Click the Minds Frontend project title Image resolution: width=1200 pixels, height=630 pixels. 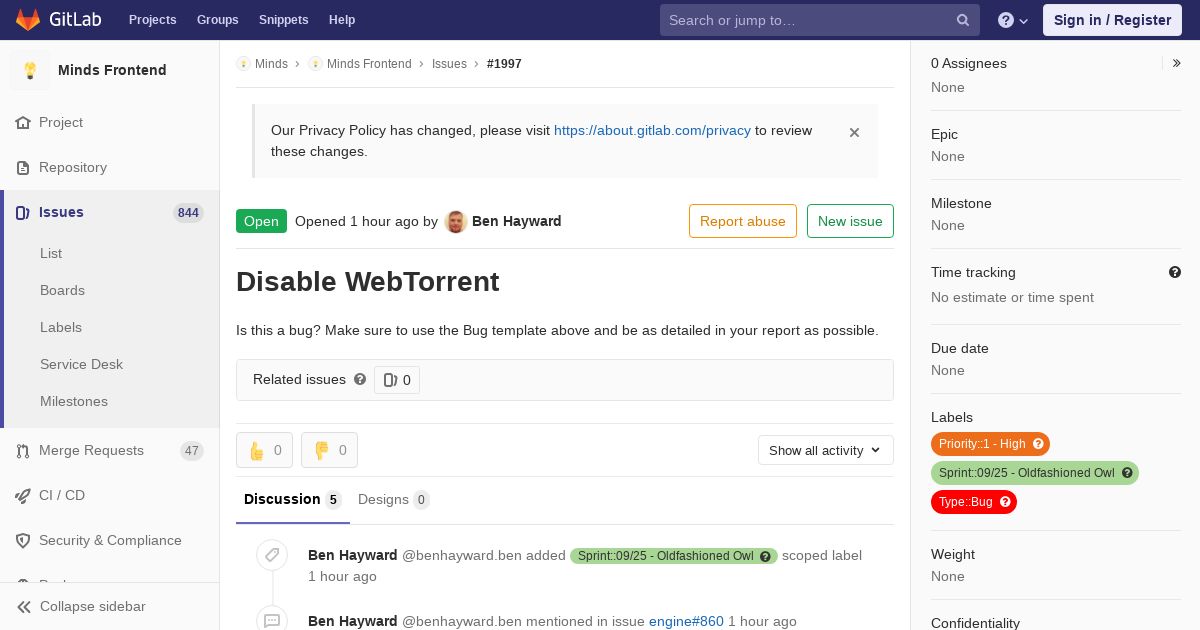(x=112, y=70)
